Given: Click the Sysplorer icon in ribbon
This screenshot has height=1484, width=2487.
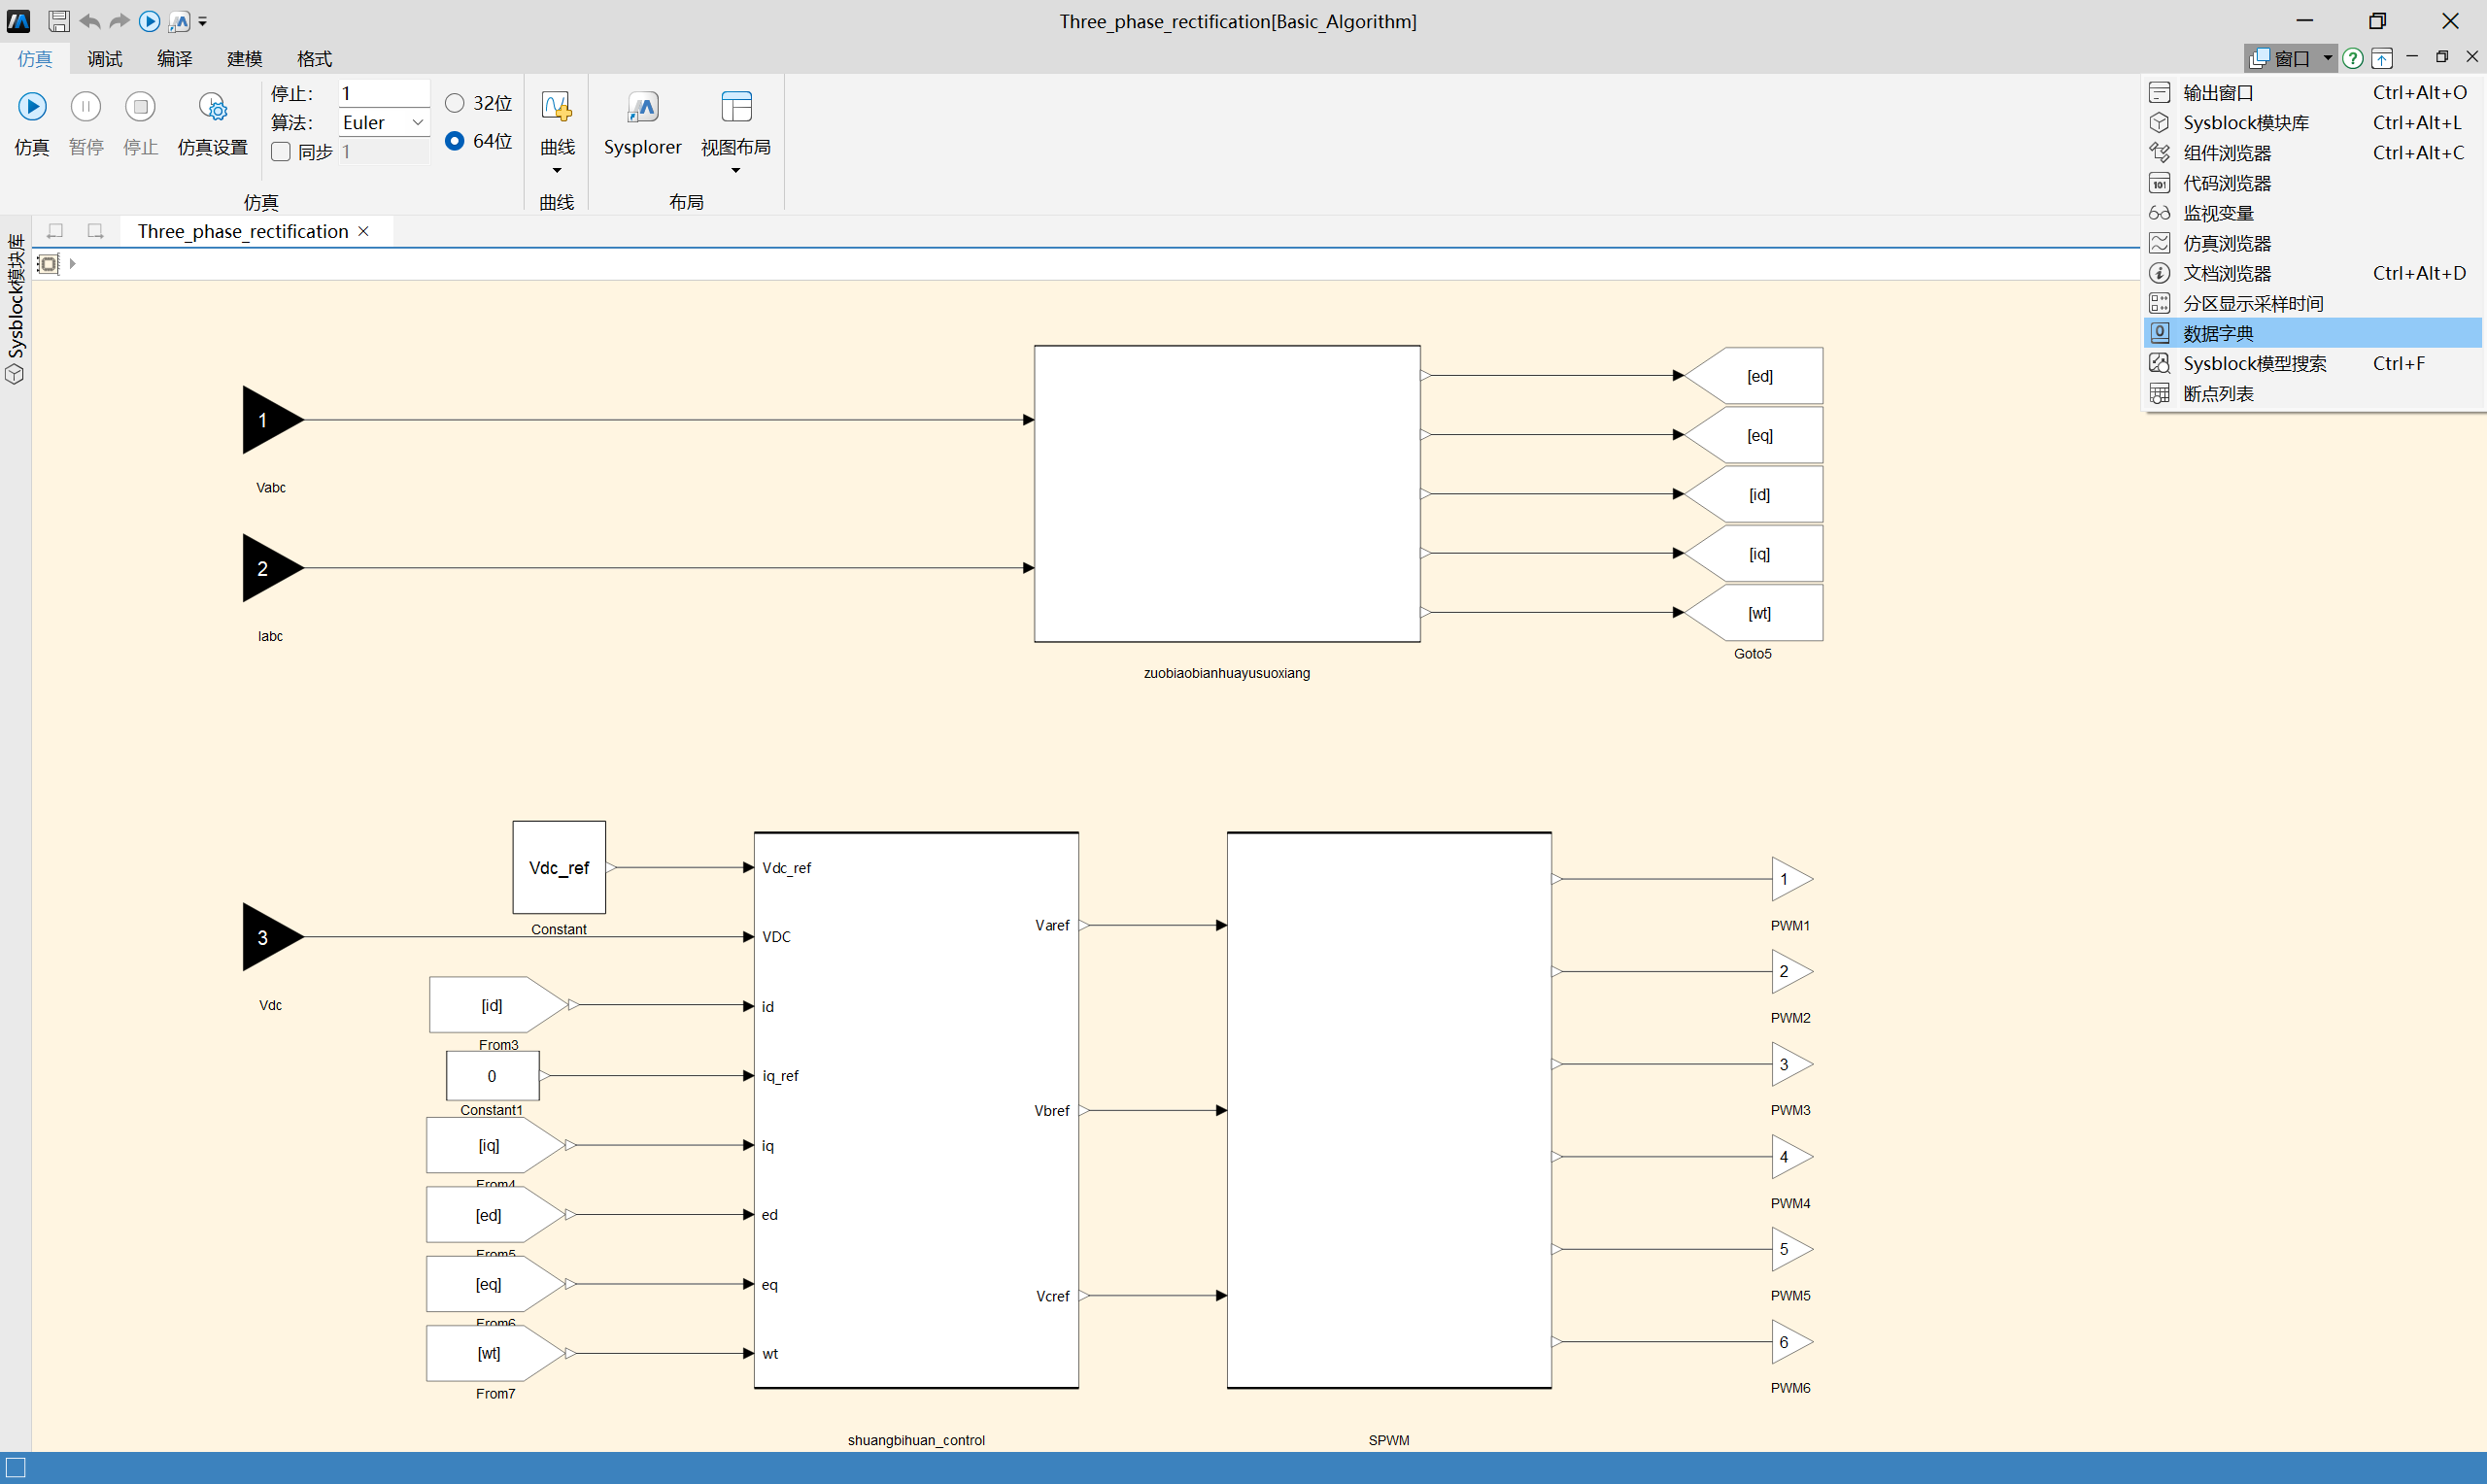Looking at the screenshot, I should coord(643,107).
